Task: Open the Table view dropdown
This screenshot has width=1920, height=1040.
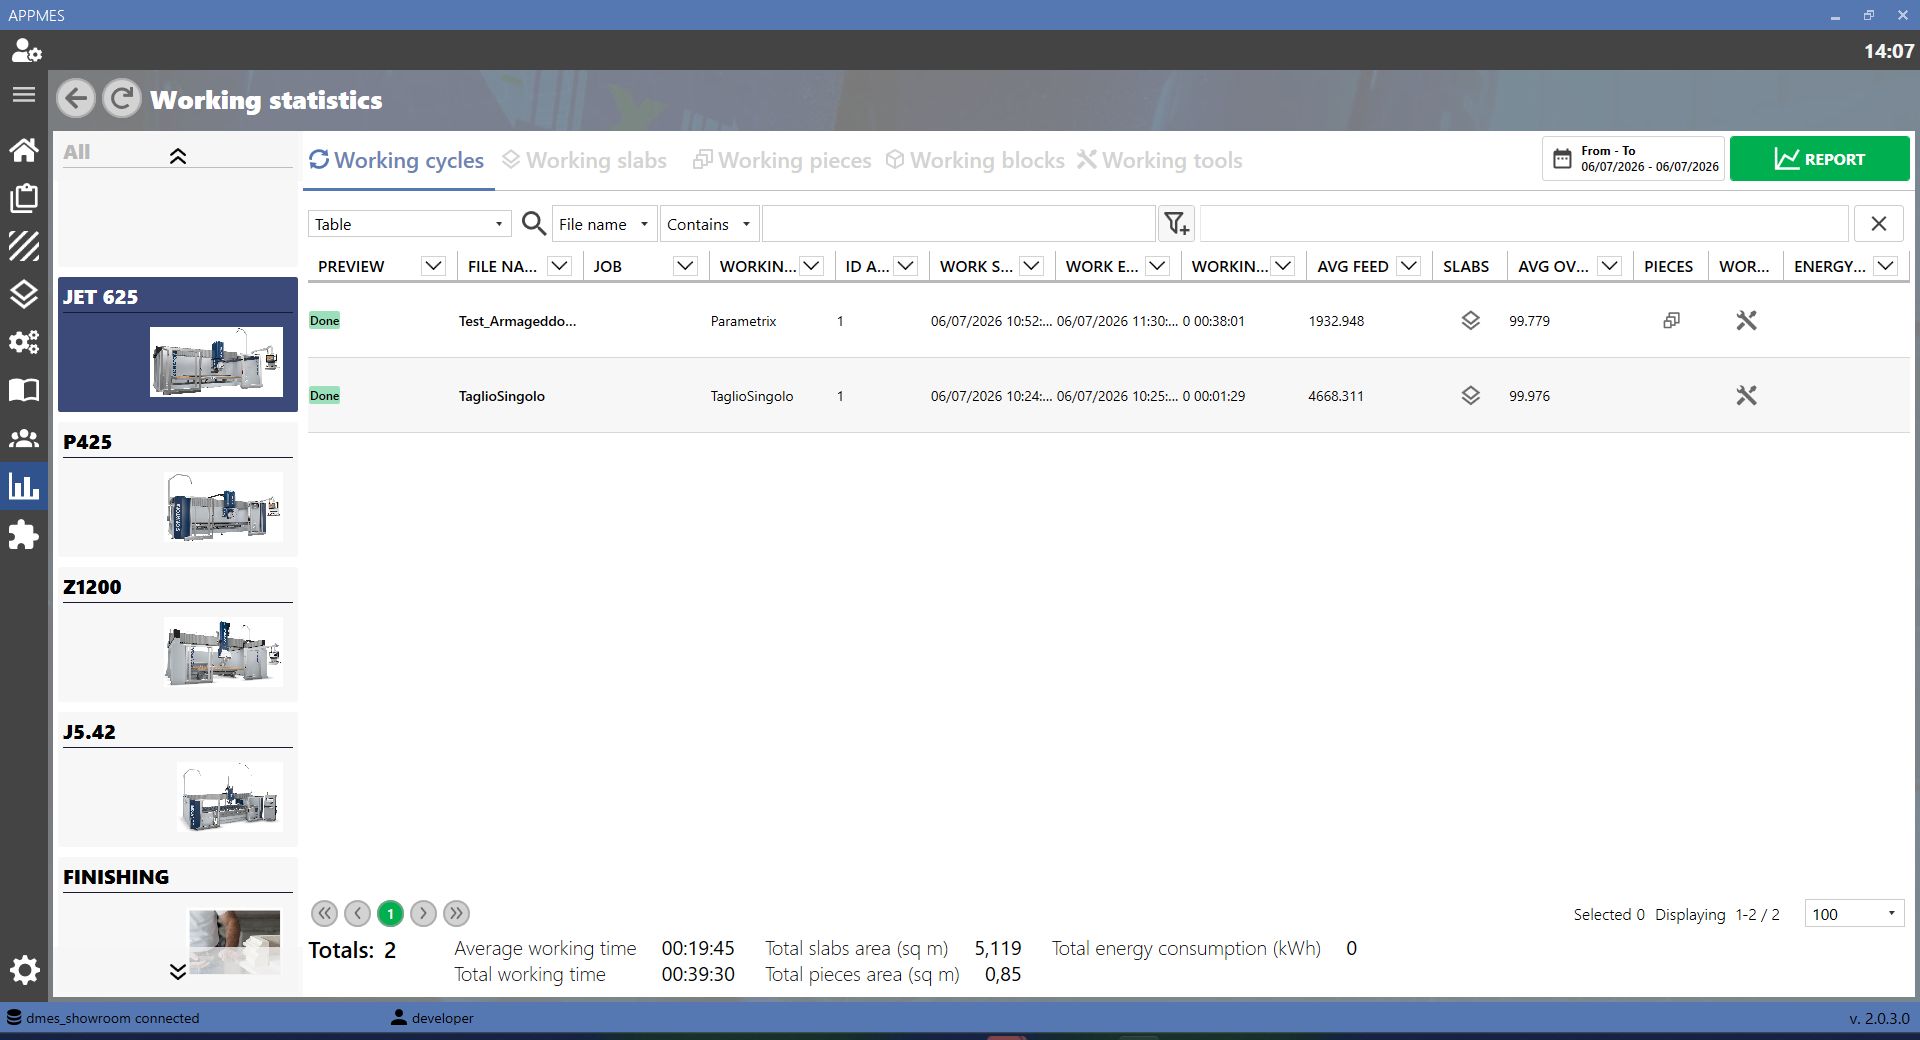Action: (x=409, y=224)
